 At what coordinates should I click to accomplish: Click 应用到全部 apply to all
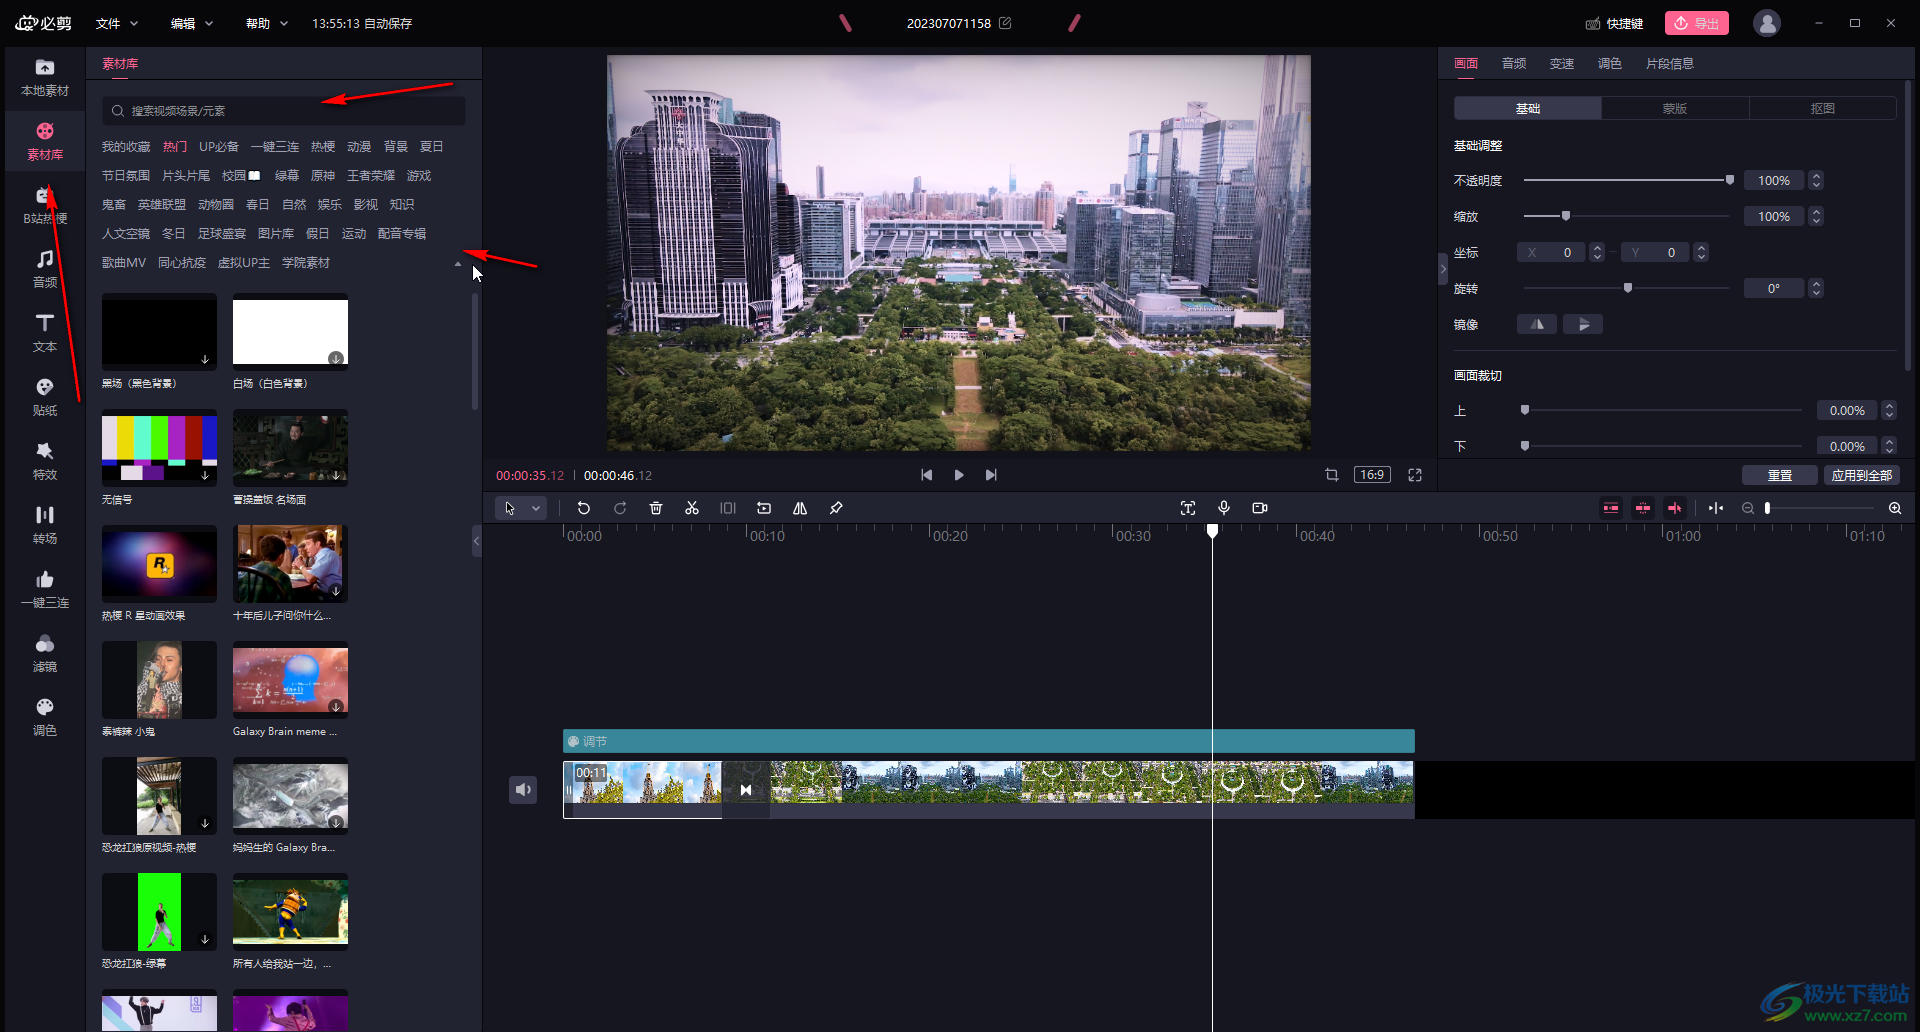coord(1862,475)
